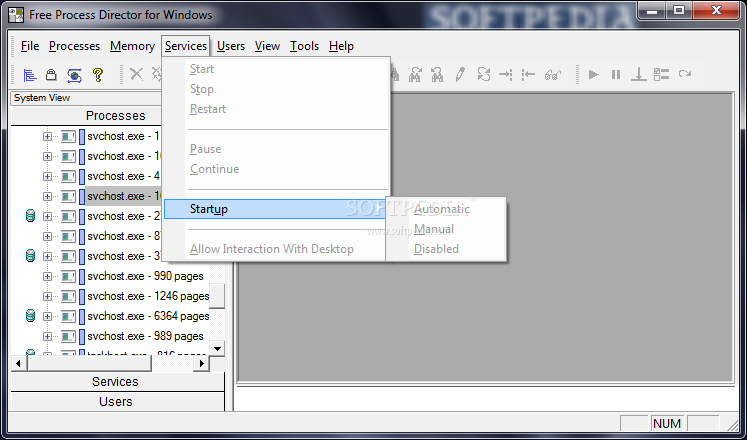The height and width of the screenshot is (440, 747).
Task: Click process icon of svchost.exe 6364 pages
Action: (68, 316)
